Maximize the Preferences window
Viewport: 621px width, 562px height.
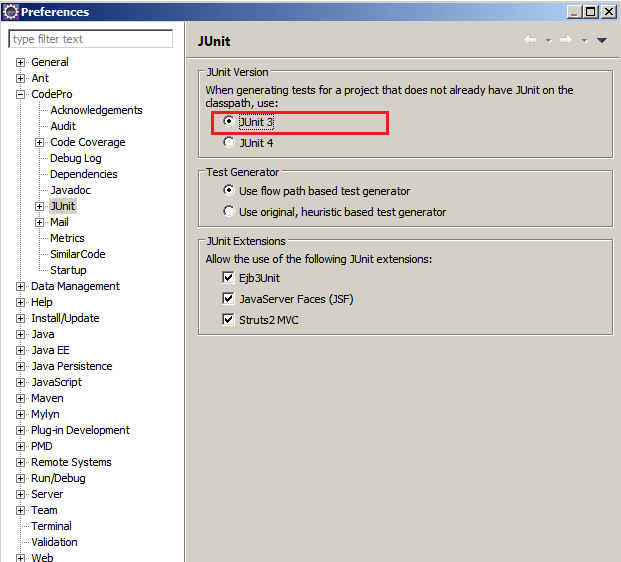(591, 12)
